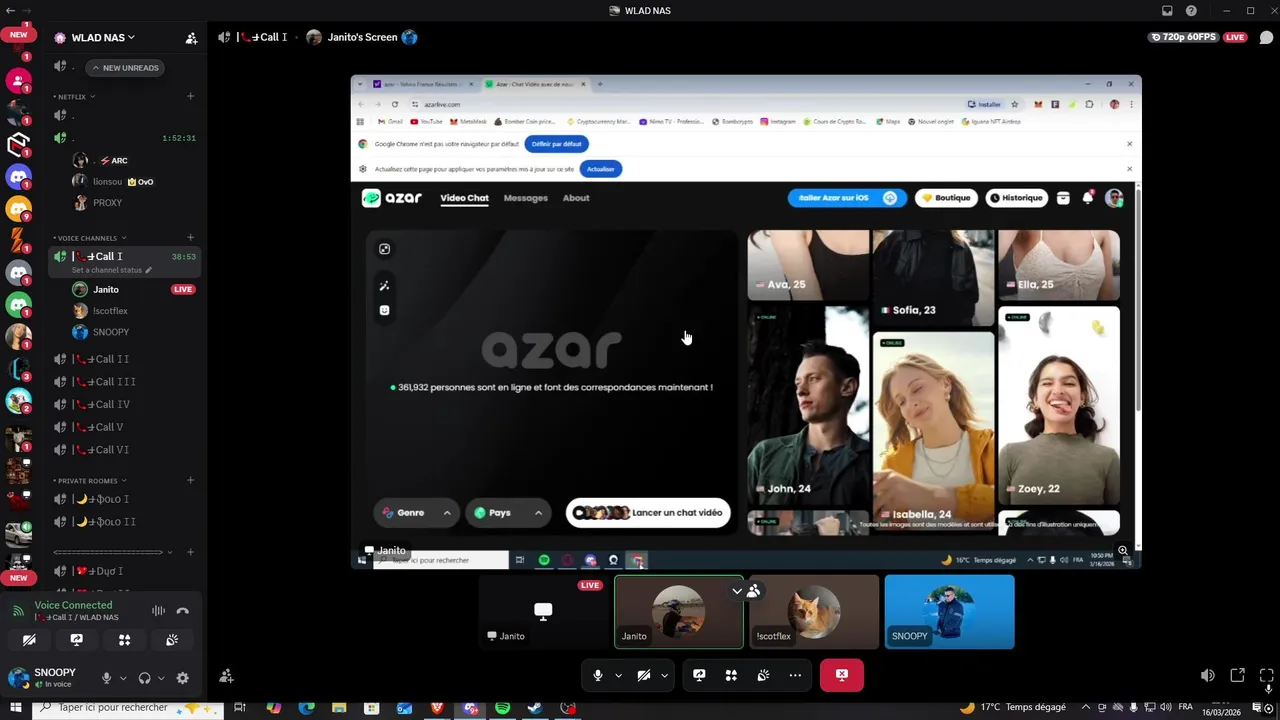Expand microphone options in the call control bar
Viewport: 1280px width, 720px height.
click(x=618, y=676)
